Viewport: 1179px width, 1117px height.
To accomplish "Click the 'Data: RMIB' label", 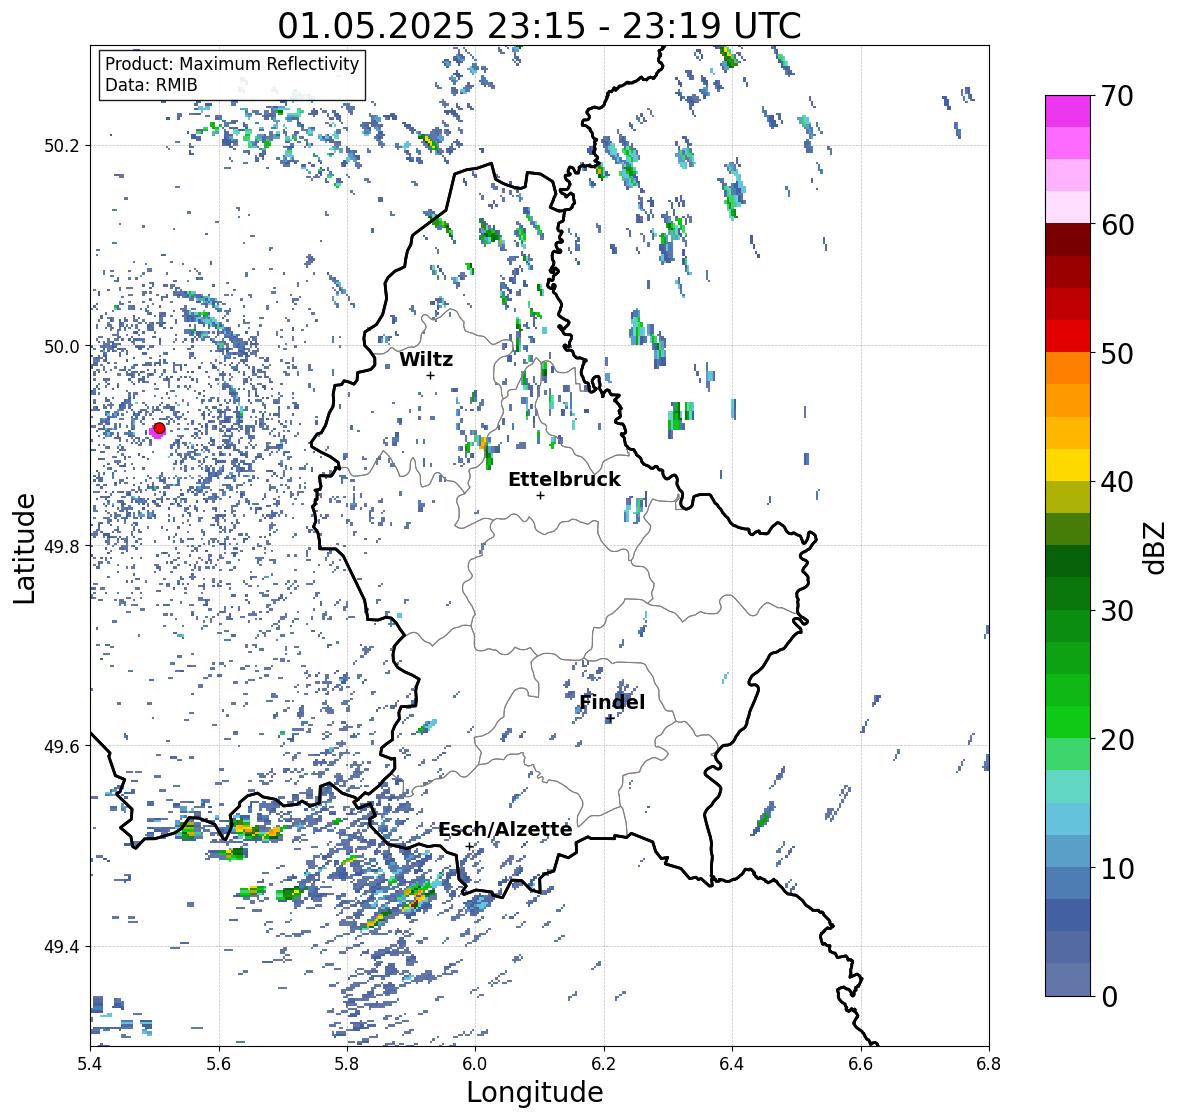I will [151, 85].
